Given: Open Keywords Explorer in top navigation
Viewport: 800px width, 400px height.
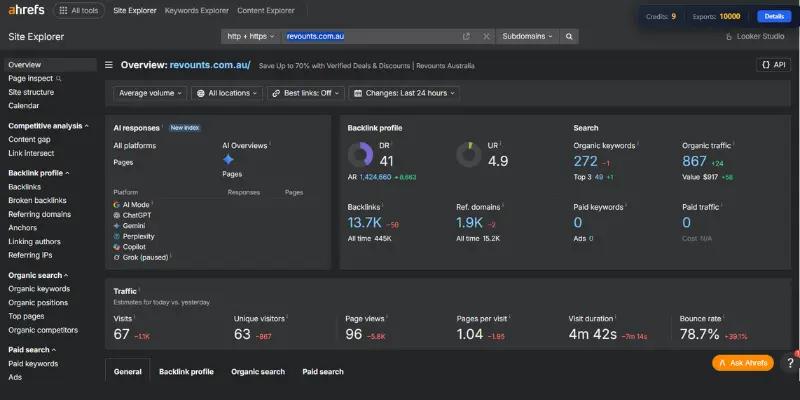Looking at the screenshot, I should click(197, 10).
